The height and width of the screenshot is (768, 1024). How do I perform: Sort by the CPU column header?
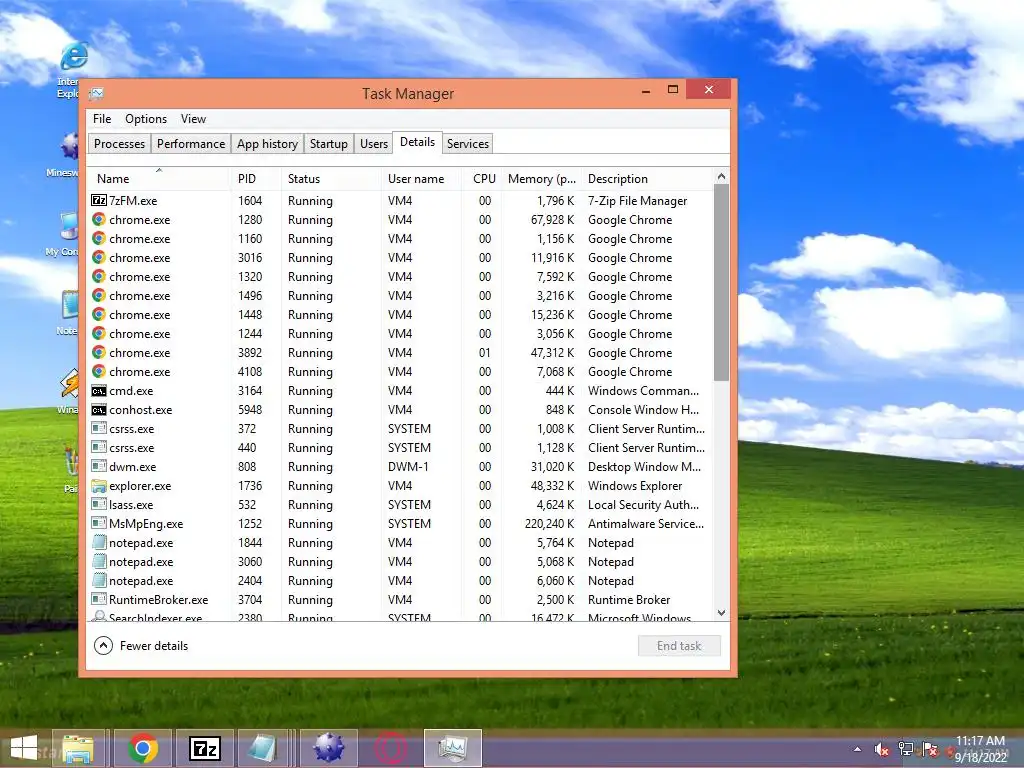tap(482, 178)
